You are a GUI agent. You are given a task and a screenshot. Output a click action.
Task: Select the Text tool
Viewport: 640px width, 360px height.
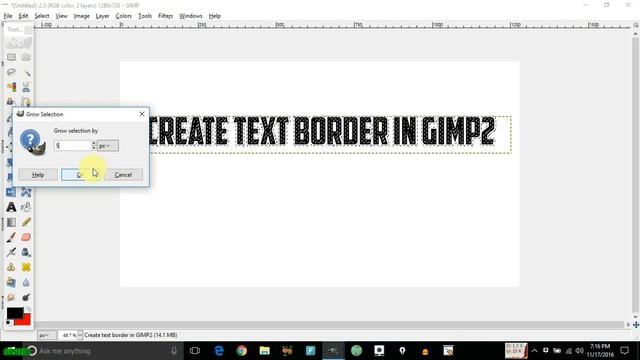click(x=11, y=207)
